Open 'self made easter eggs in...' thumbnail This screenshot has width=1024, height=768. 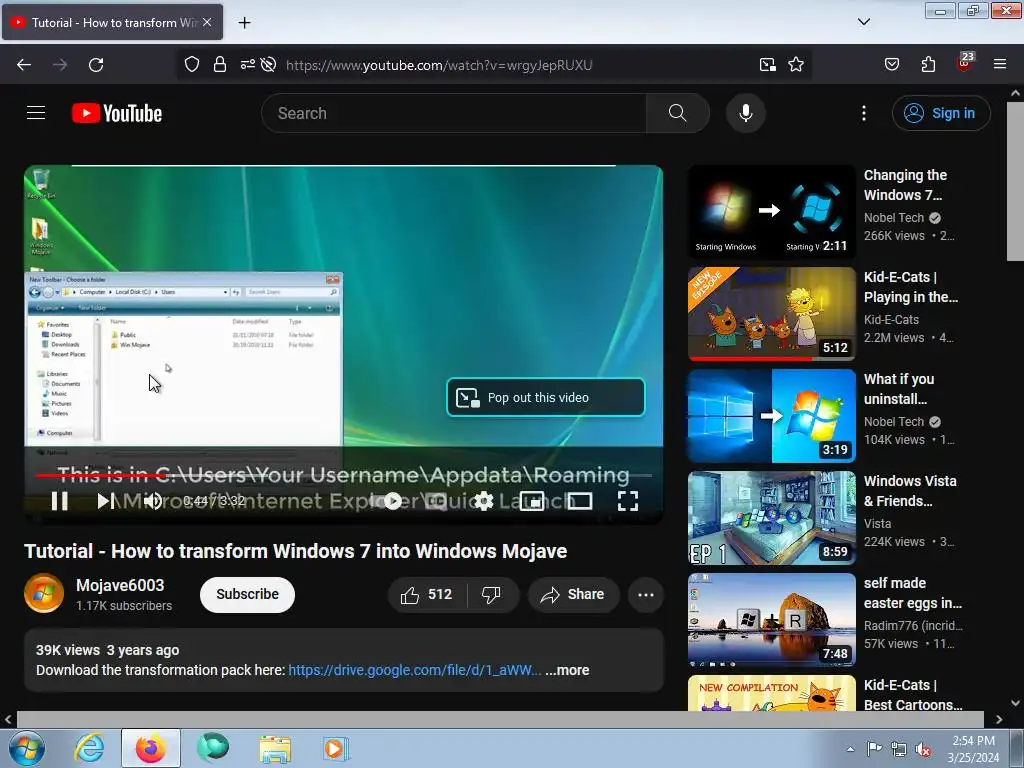pos(771,620)
